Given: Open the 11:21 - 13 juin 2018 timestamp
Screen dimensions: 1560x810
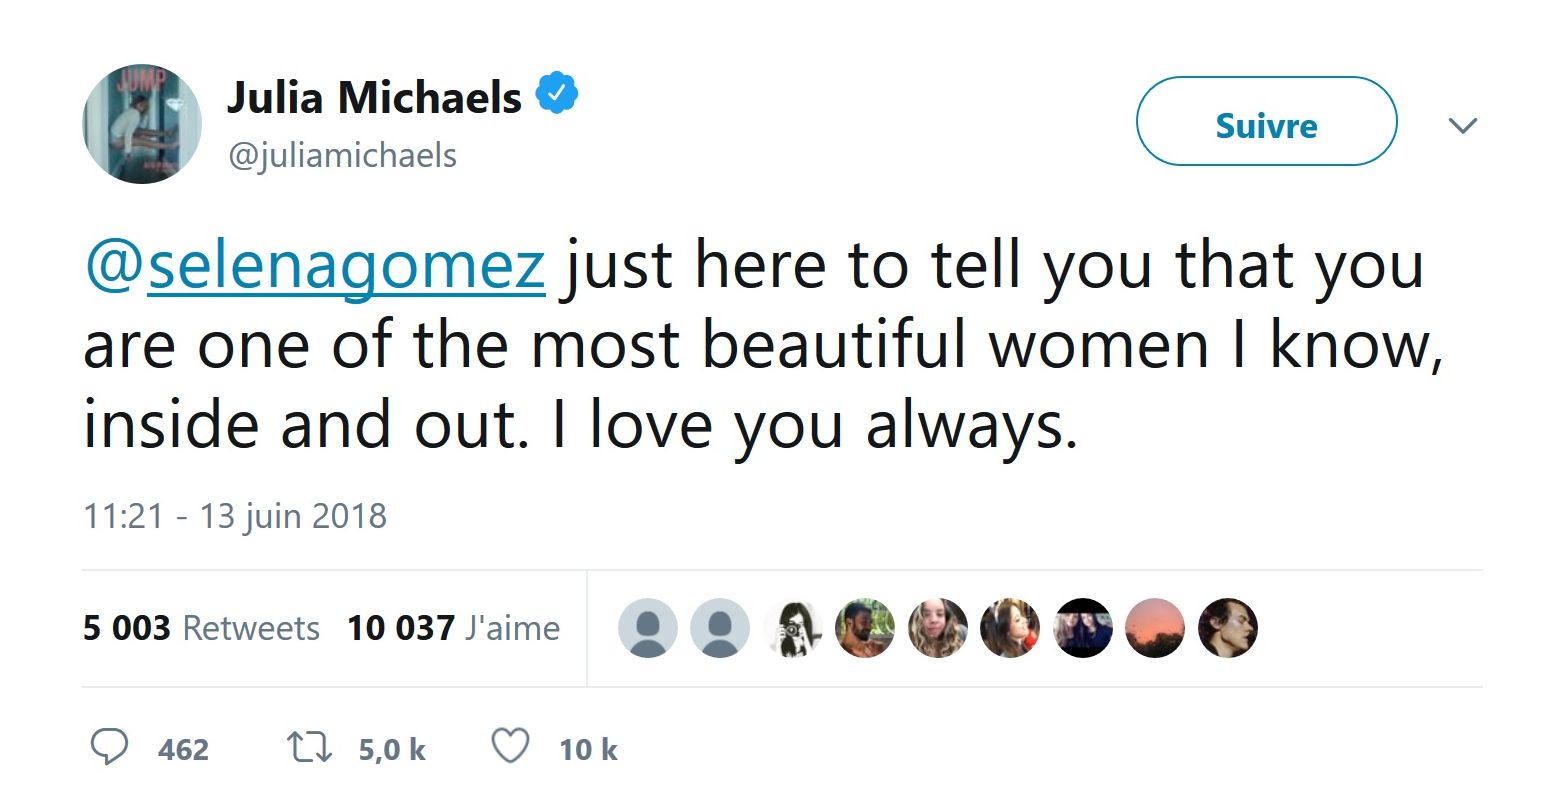Looking at the screenshot, I should pyautogui.click(x=234, y=516).
